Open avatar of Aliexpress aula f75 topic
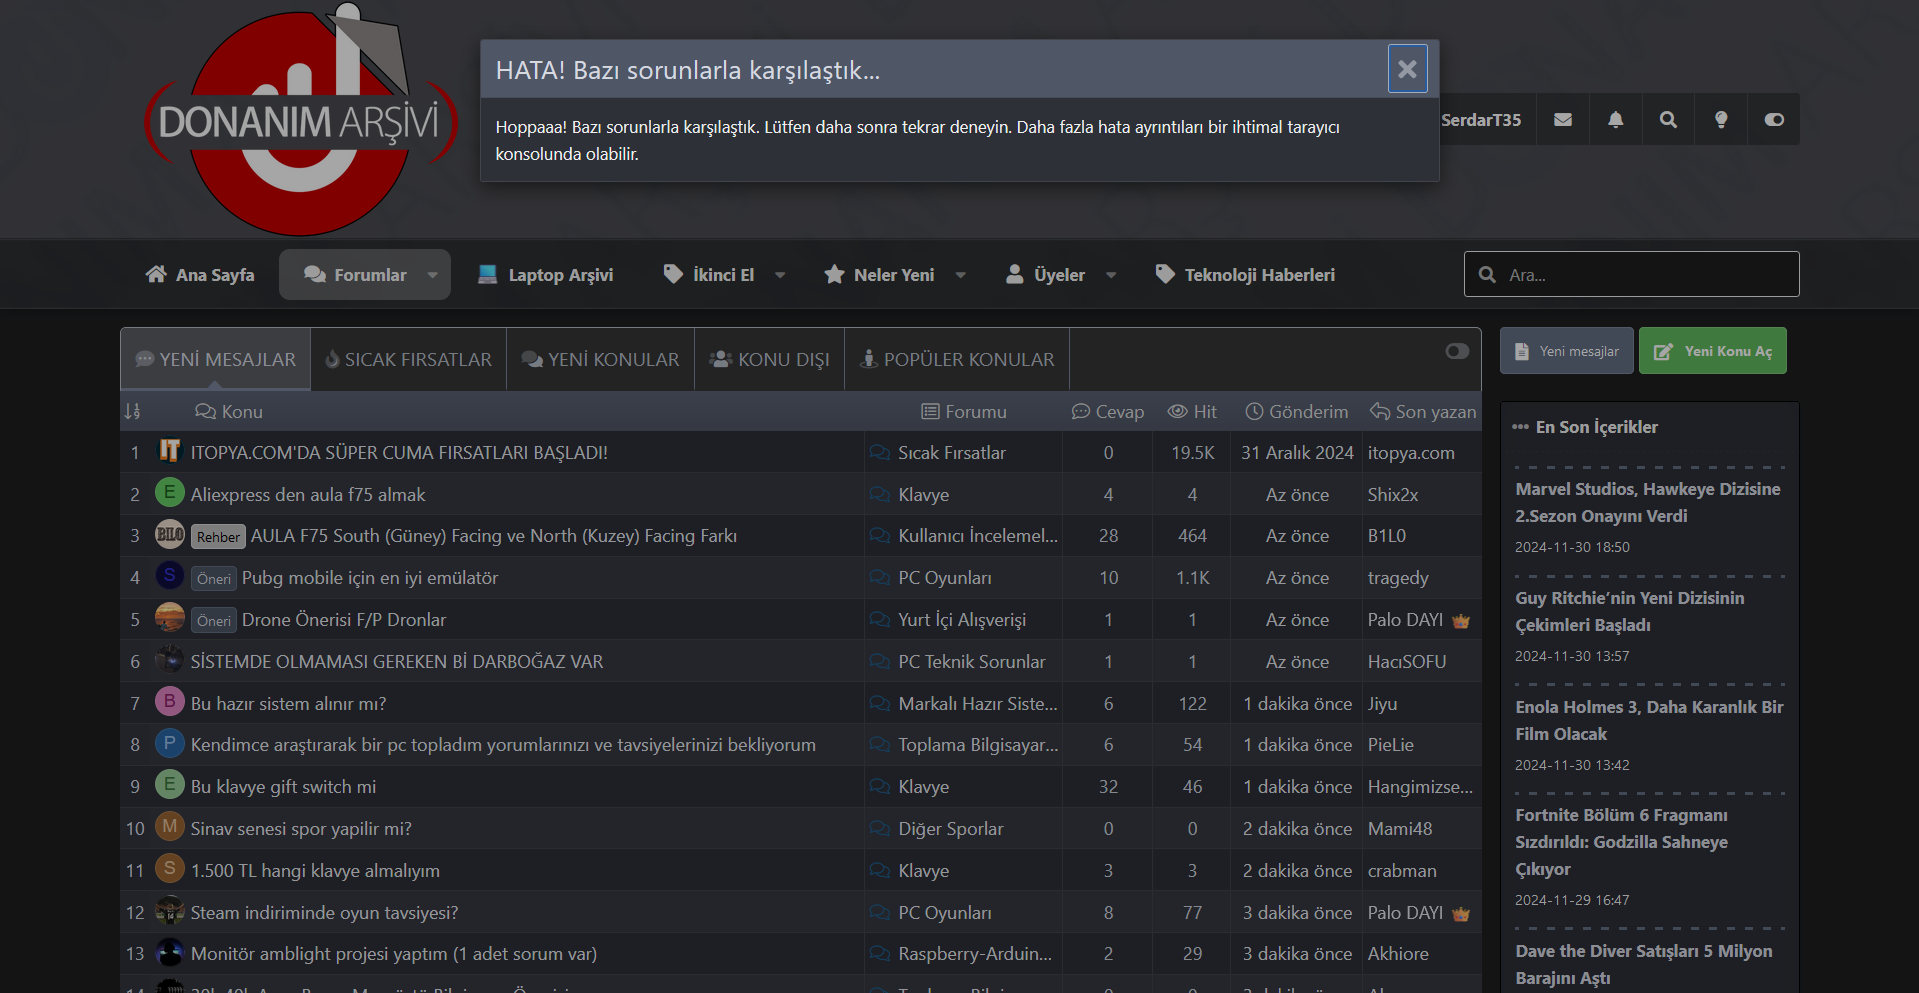 pyautogui.click(x=169, y=493)
